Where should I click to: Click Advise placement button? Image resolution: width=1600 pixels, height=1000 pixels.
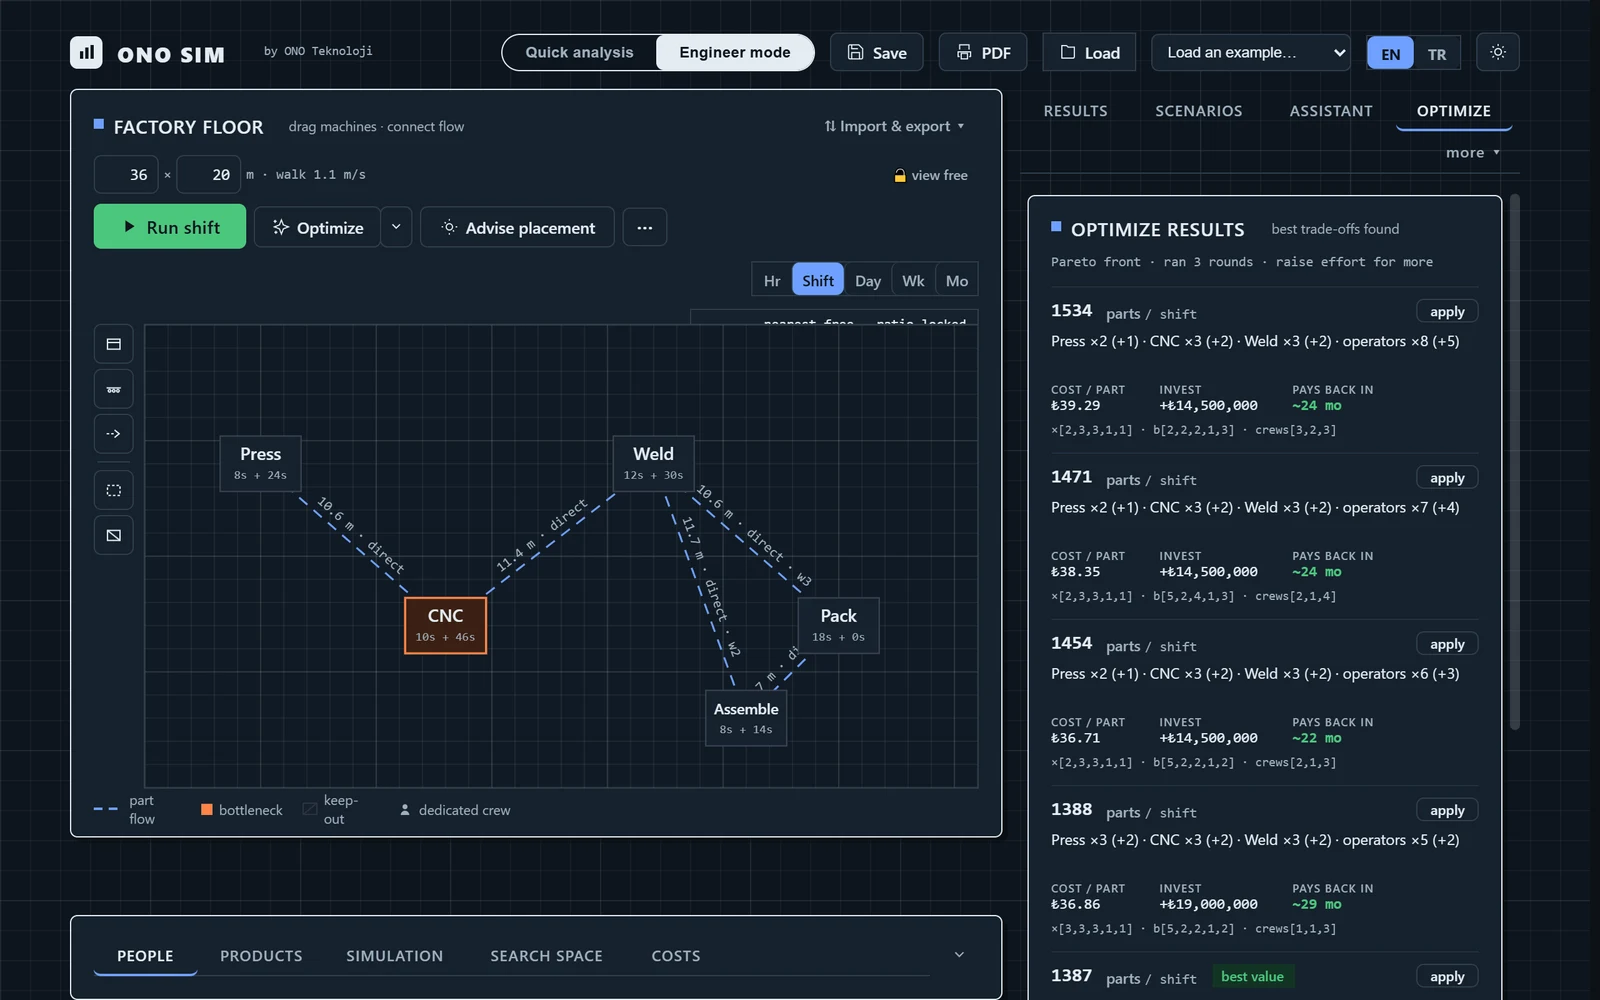pyautogui.click(x=517, y=228)
